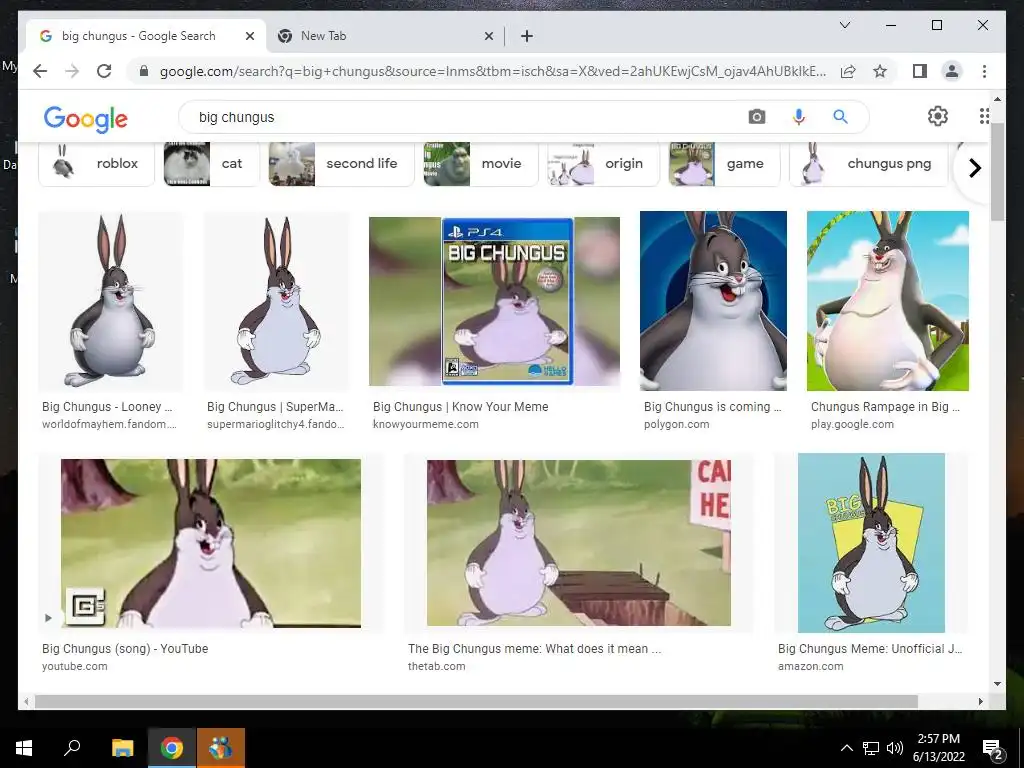Go to the Google logo homepage
Image resolution: width=1024 pixels, height=768 pixels.
[86, 119]
